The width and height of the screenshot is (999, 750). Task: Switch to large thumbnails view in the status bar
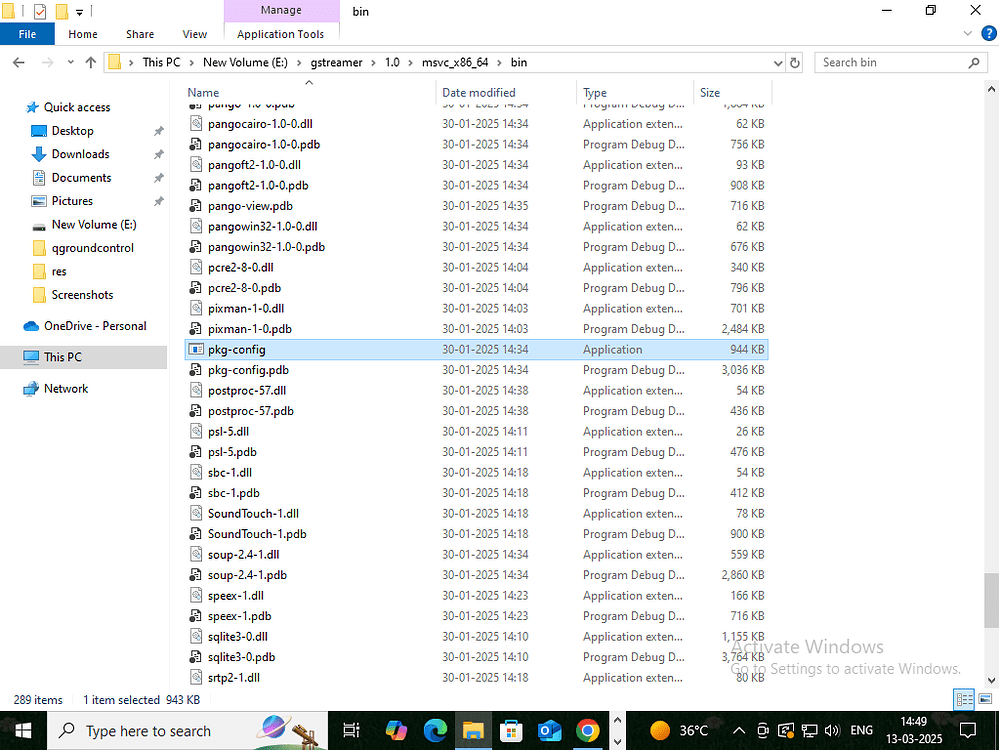(x=986, y=699)
